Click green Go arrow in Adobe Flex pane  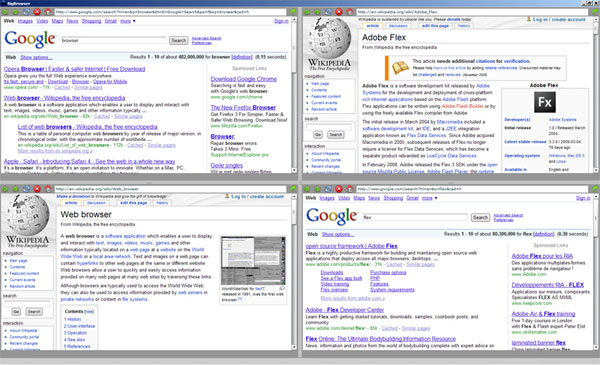point(595,12)
